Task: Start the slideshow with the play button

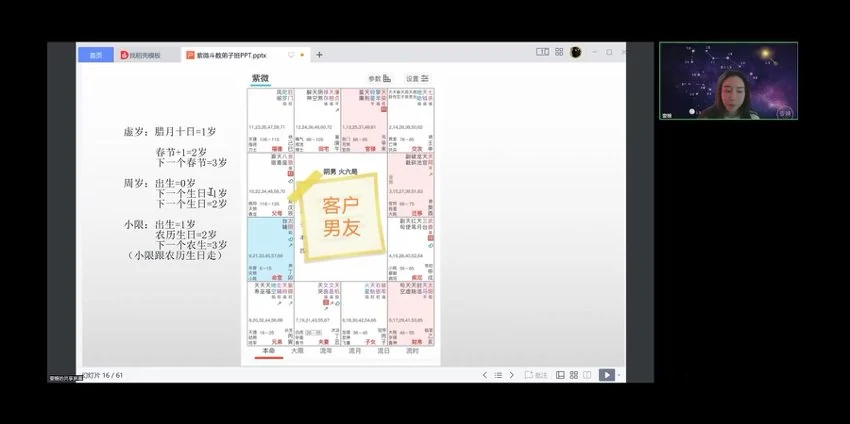Action: click(x=607, y=375)
